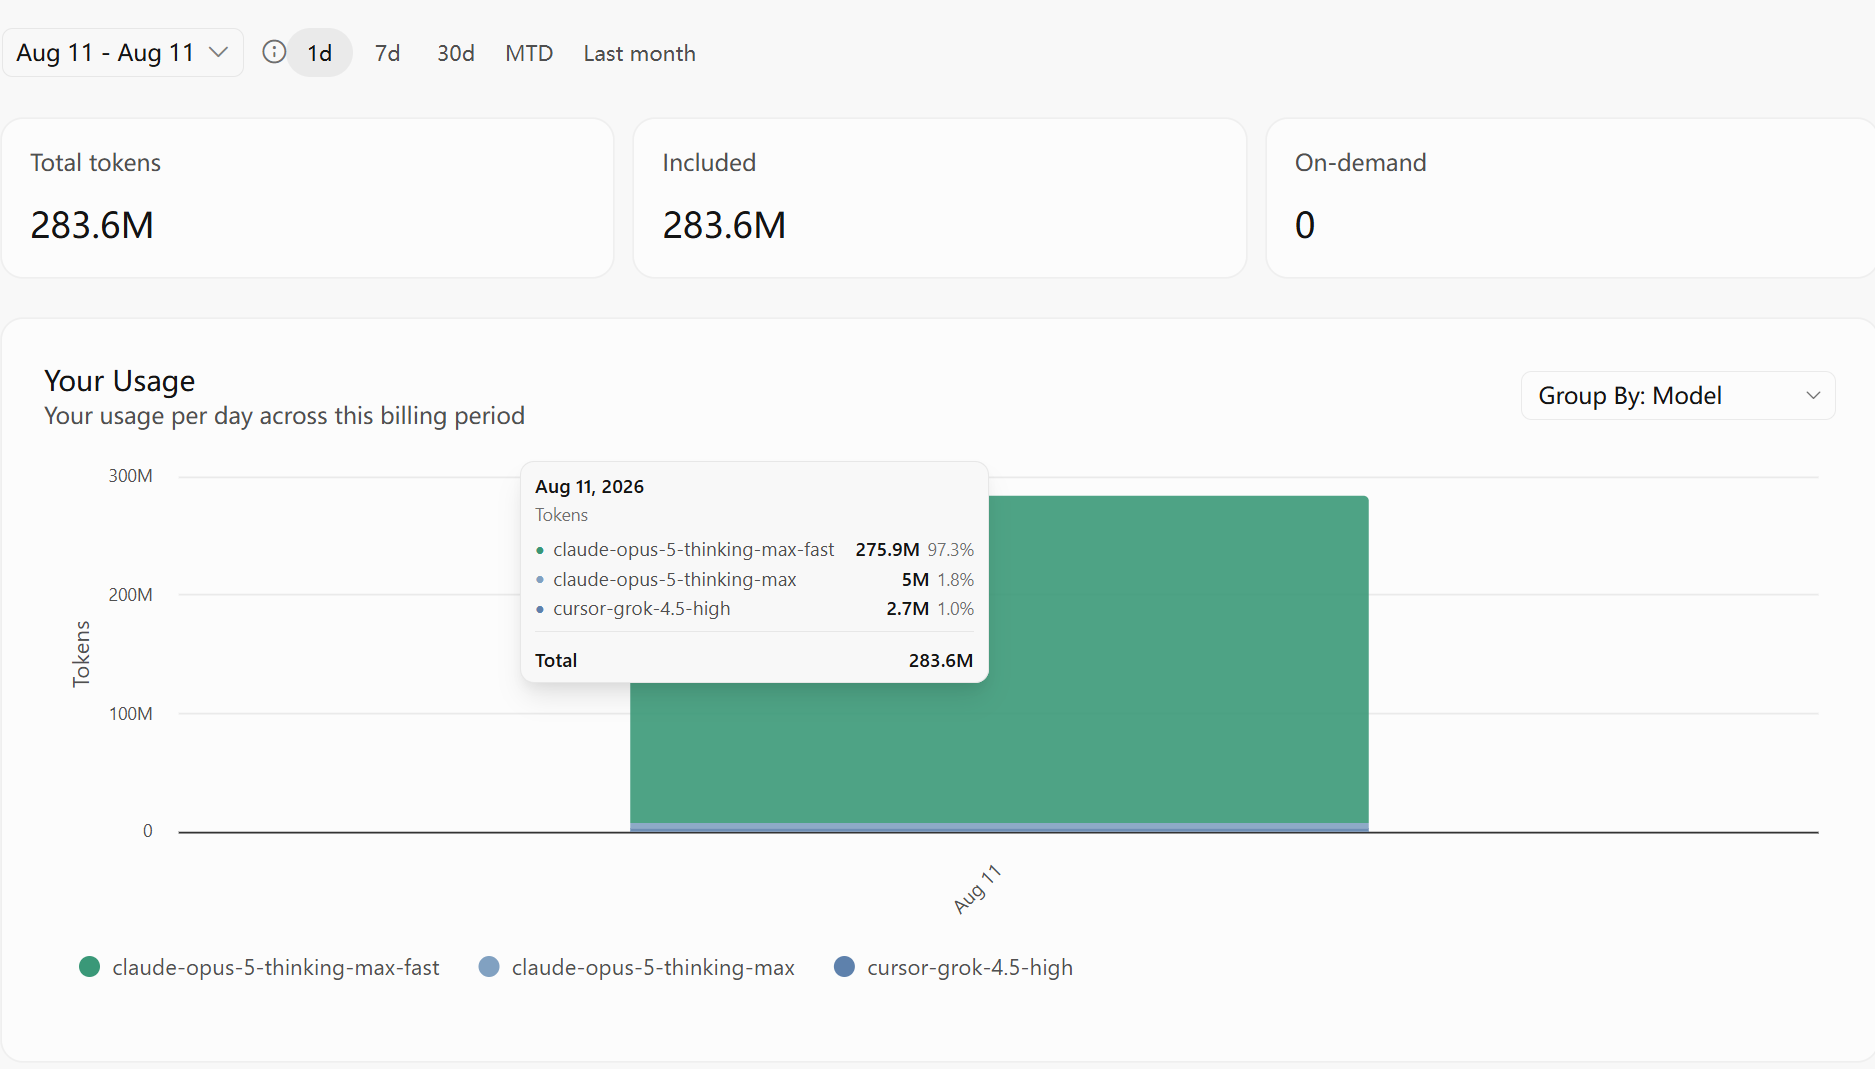The width and height of the screenshot is (1875, 1069).
Task: Choose the Last month range
Action: [x=640, y=53]
